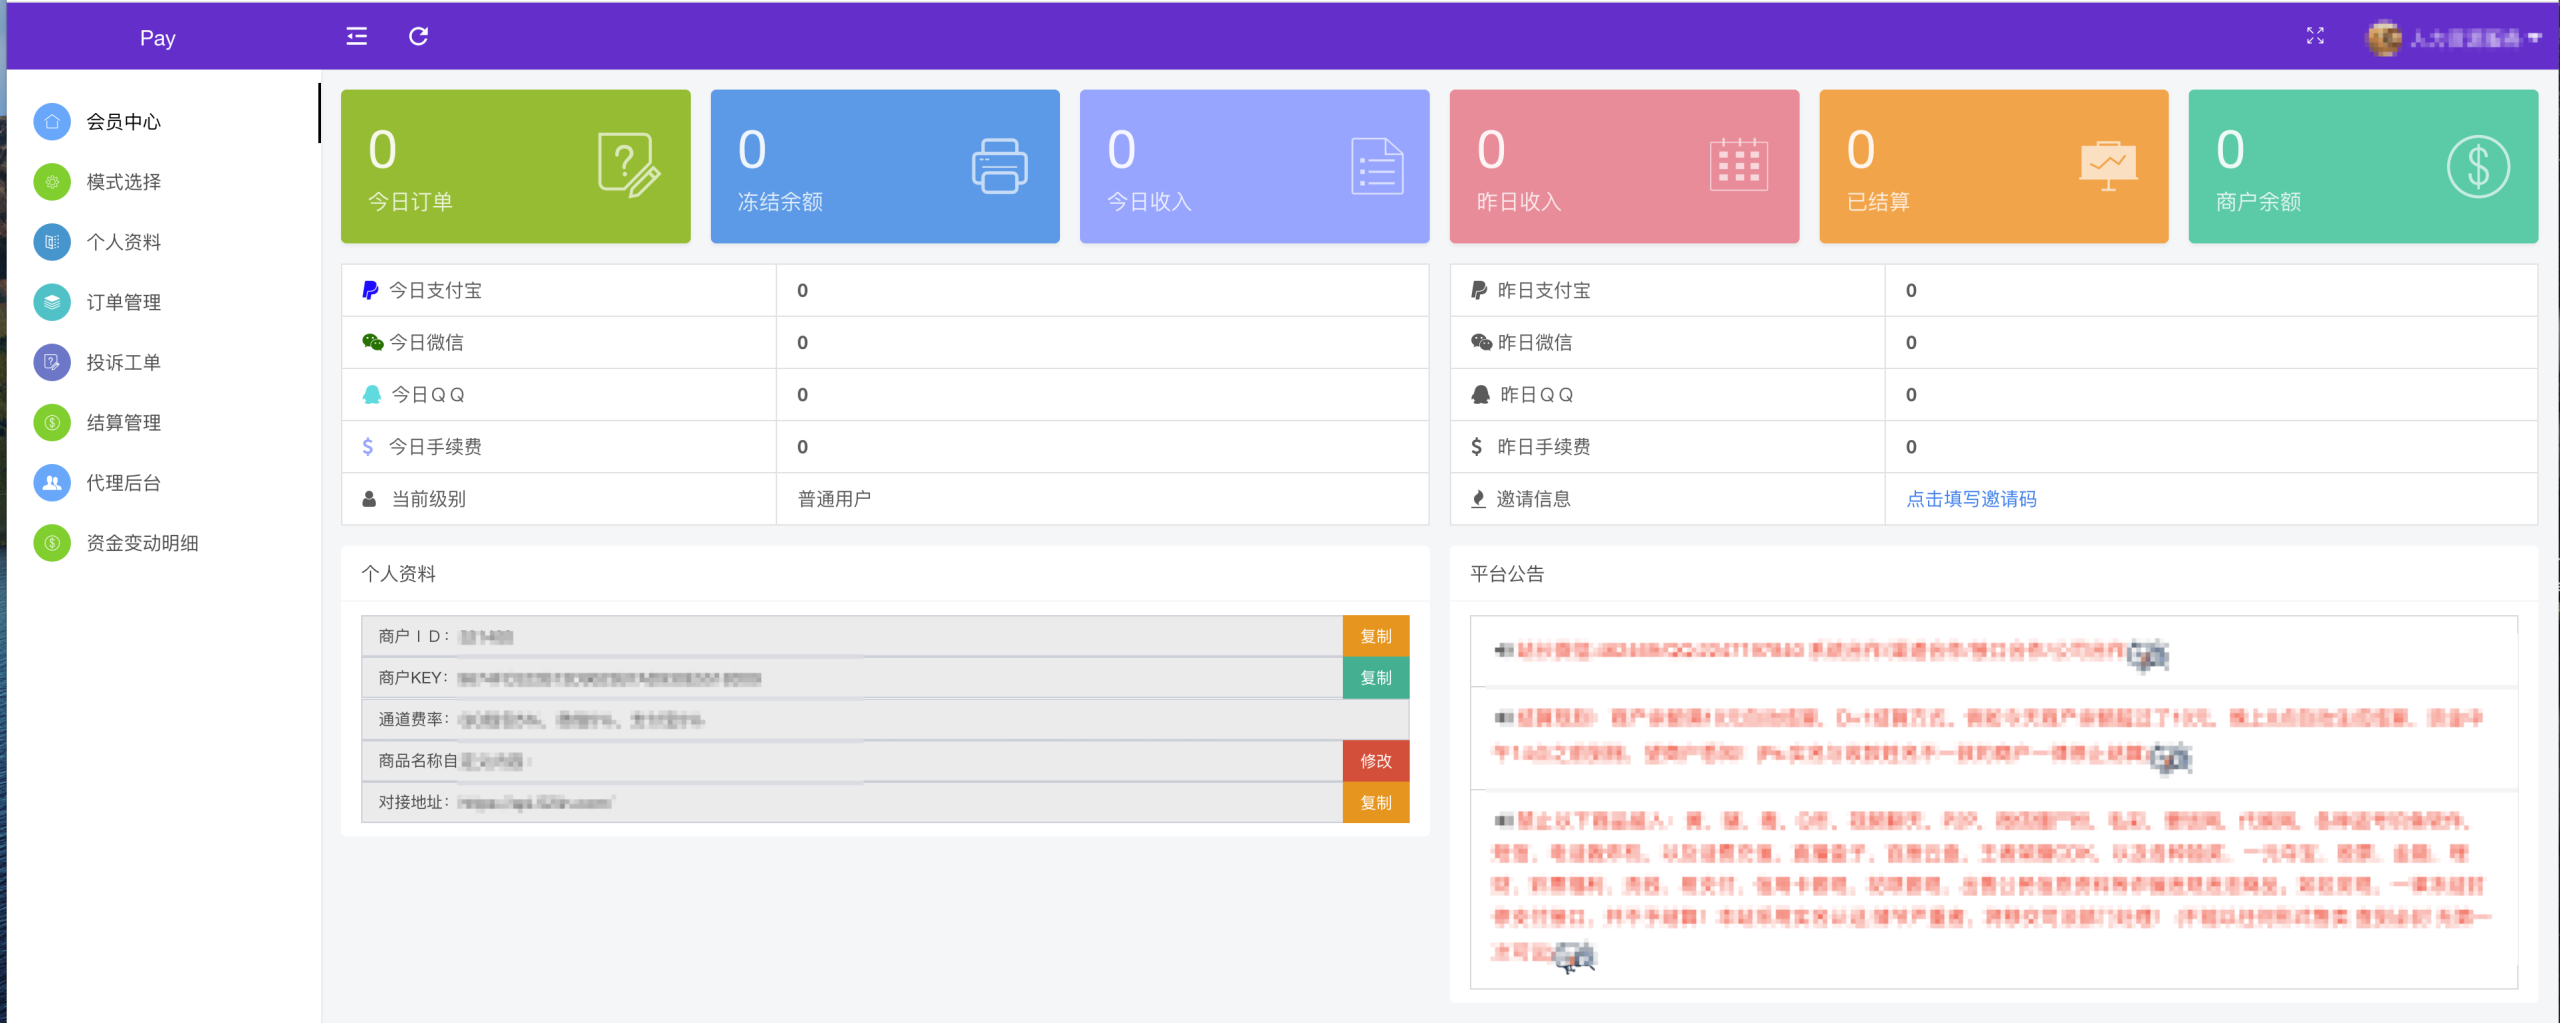Click the 今日订单 green card
Screen dimensions: 2560x1023
pos(515,167)
